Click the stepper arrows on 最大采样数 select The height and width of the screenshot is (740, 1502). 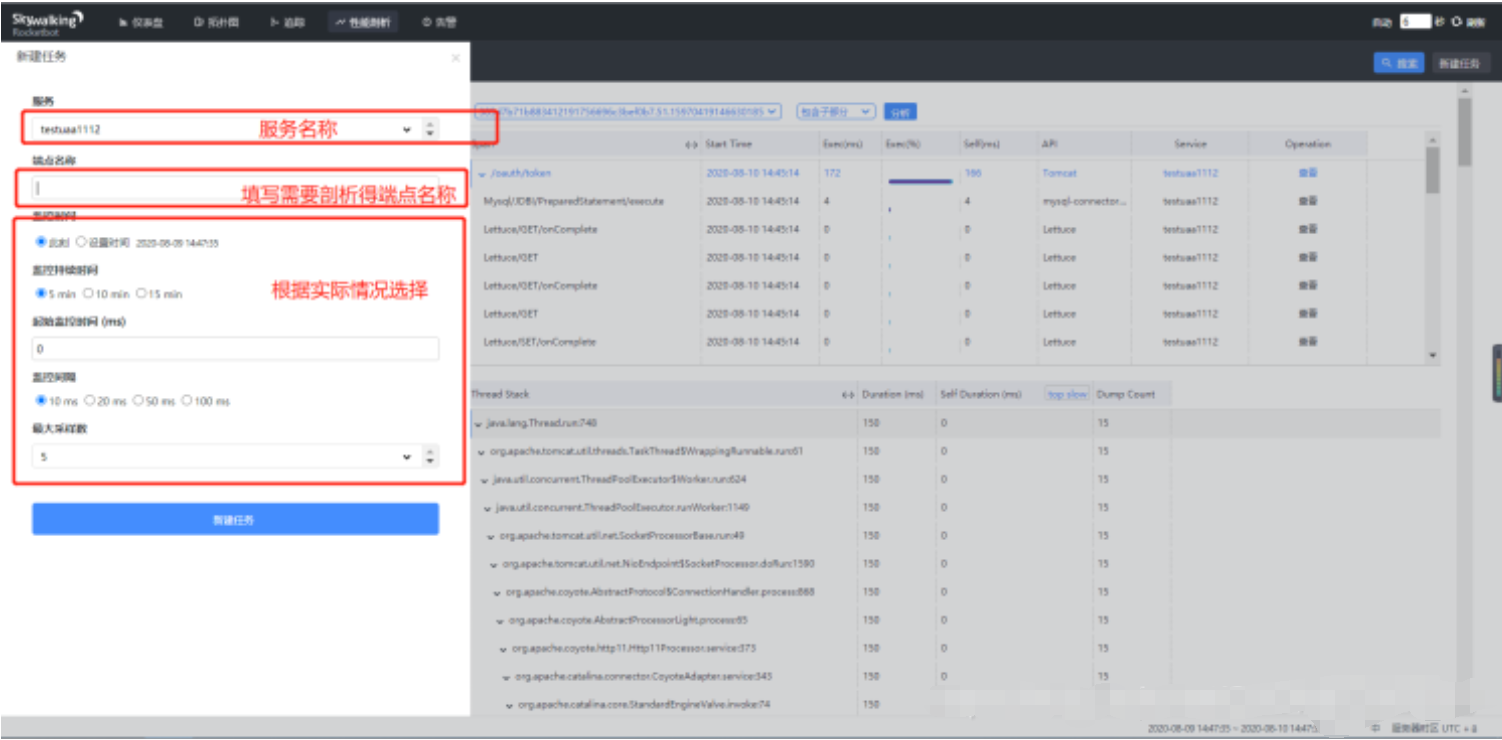[x=430, y=457]
